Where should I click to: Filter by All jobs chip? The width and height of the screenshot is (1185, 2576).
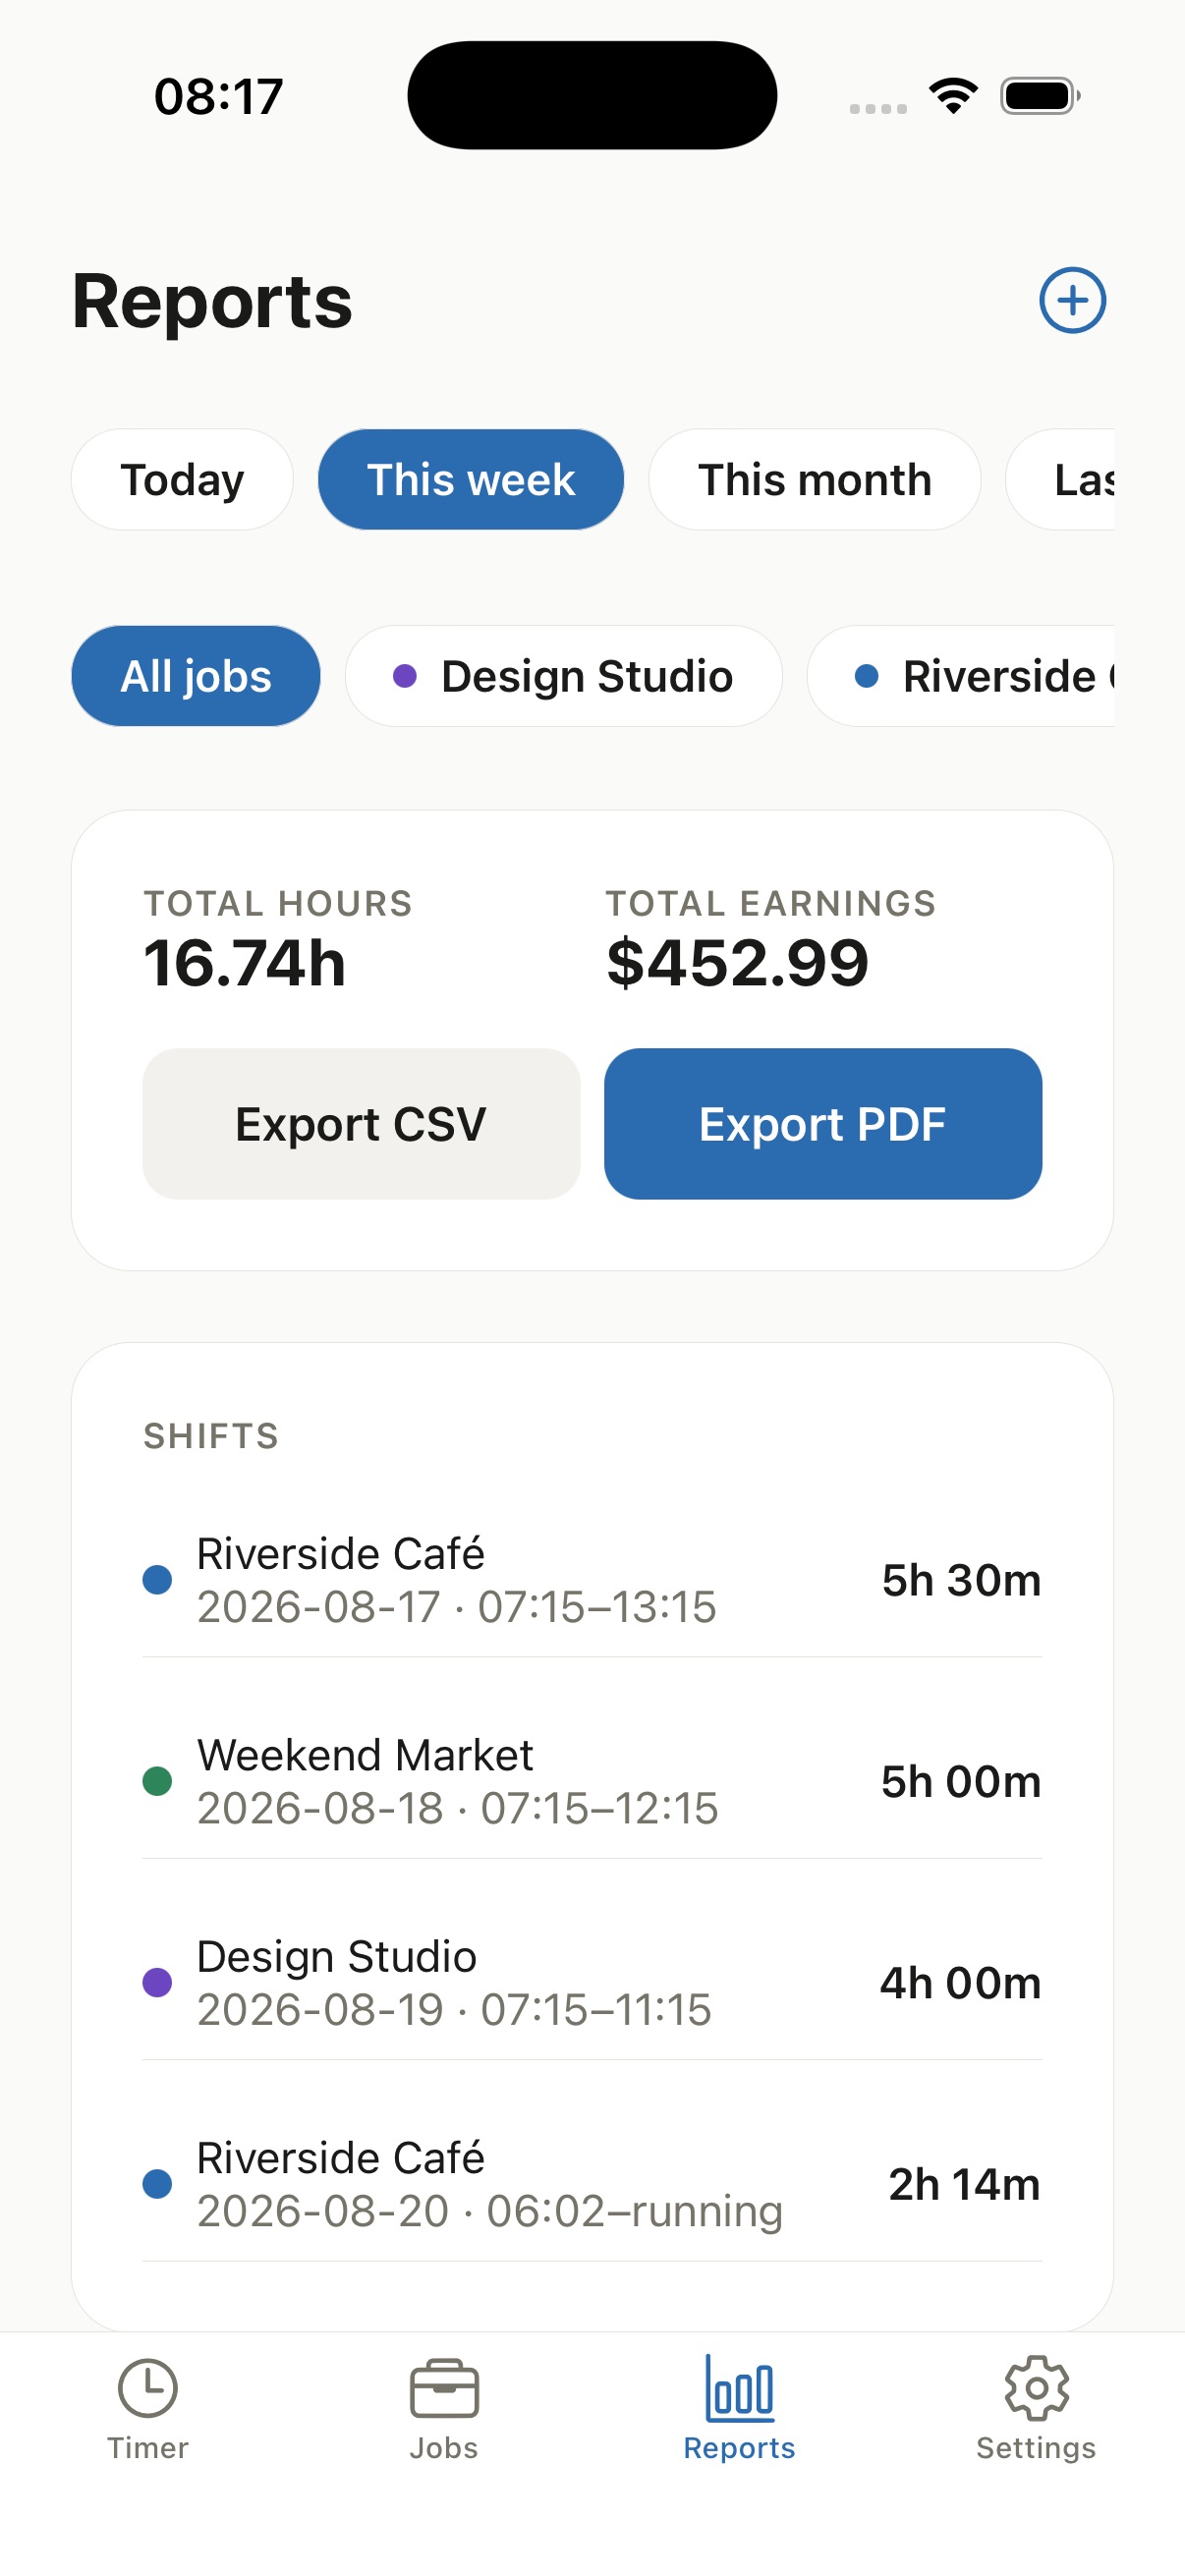point(196,676)
